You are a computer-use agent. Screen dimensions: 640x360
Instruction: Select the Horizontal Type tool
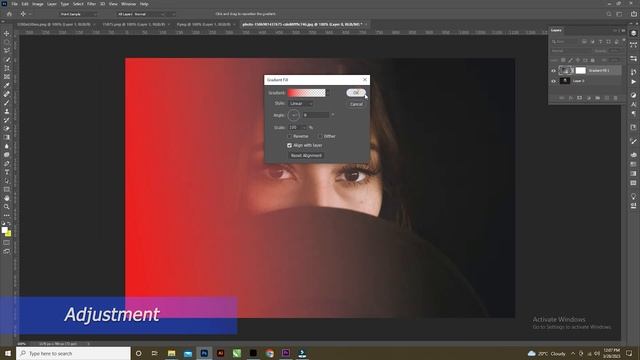pos(7,172)
